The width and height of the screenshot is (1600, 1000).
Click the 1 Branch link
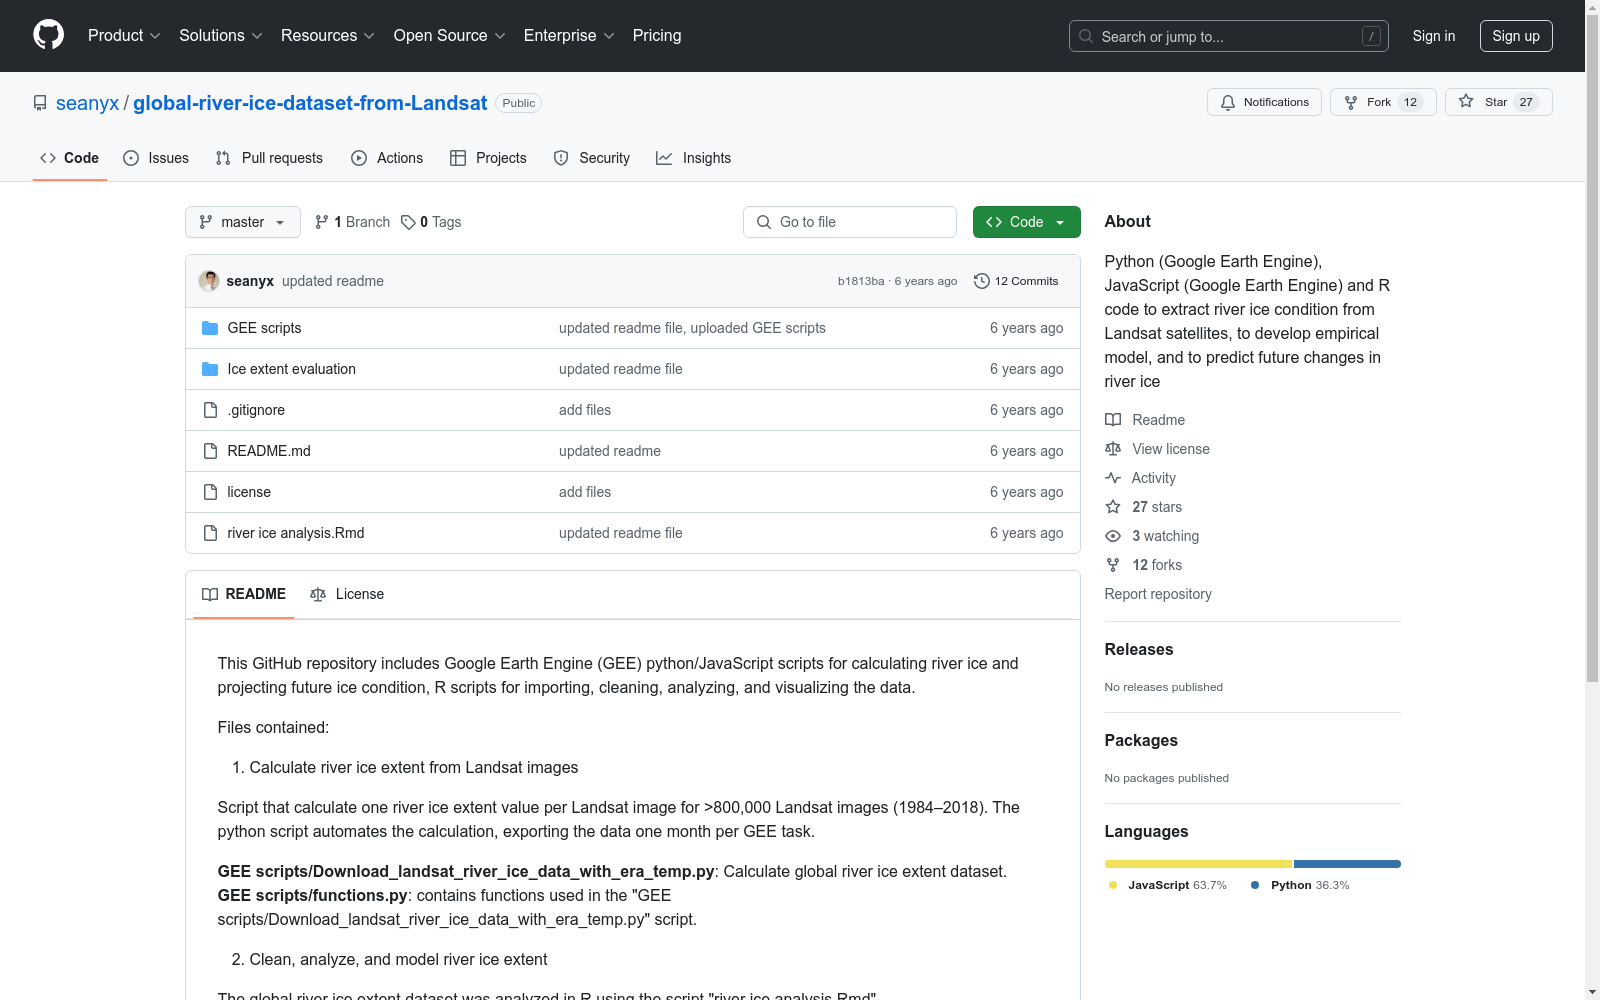pyautogui.click(x=352, y=222)
